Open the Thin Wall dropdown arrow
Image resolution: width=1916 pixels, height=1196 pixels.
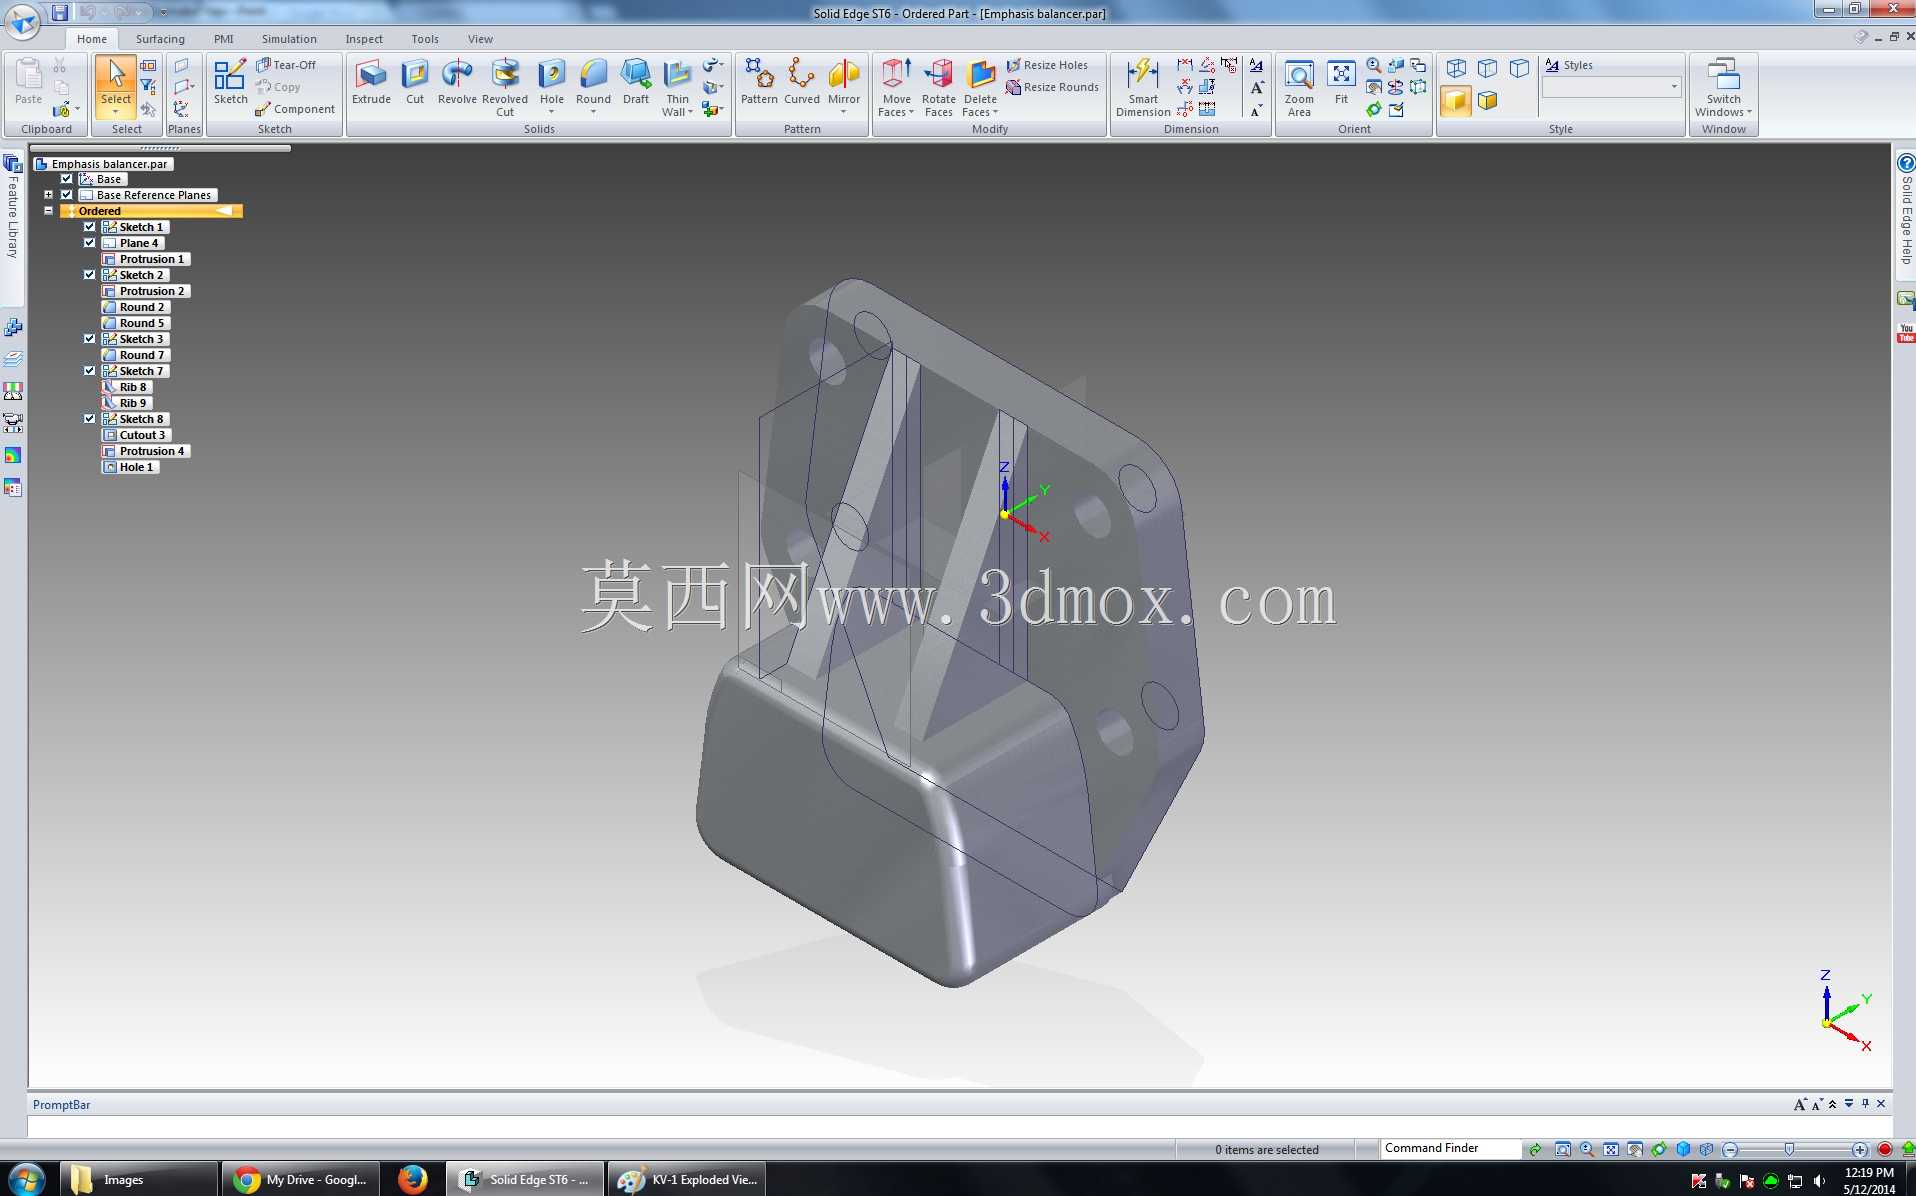[x=690, y=112]
